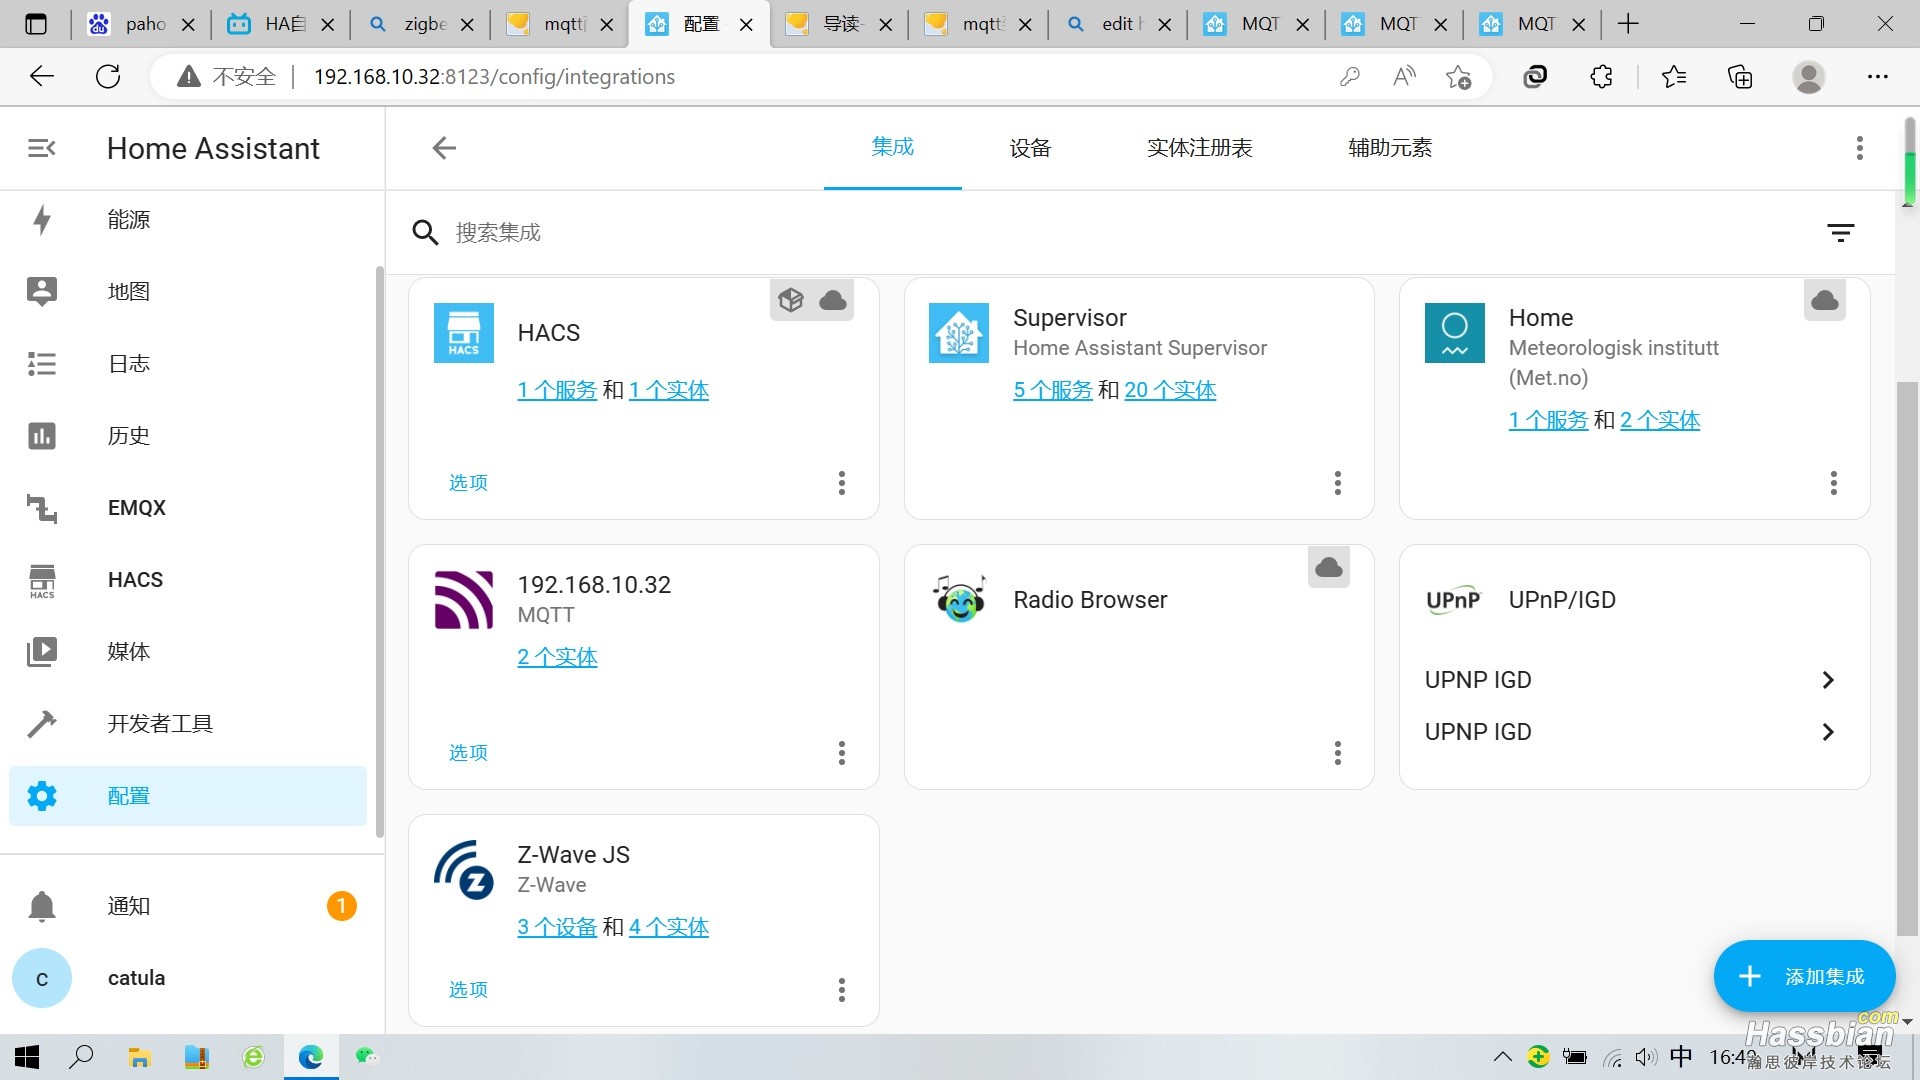The image size is (1920, 1080).
Task: Open Z-Wave JS 选项 options
Action: tap(468, 990)
